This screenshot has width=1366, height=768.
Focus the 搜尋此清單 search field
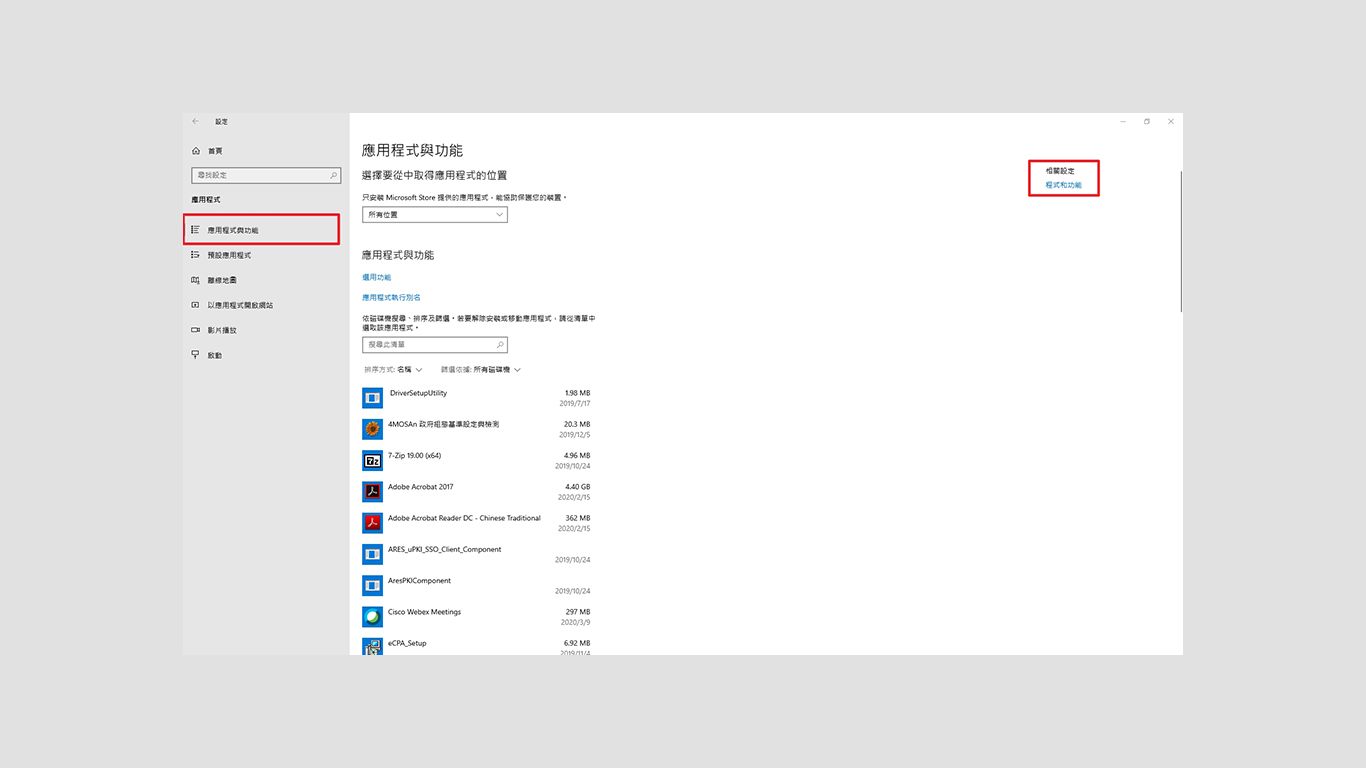pos(435,344)
